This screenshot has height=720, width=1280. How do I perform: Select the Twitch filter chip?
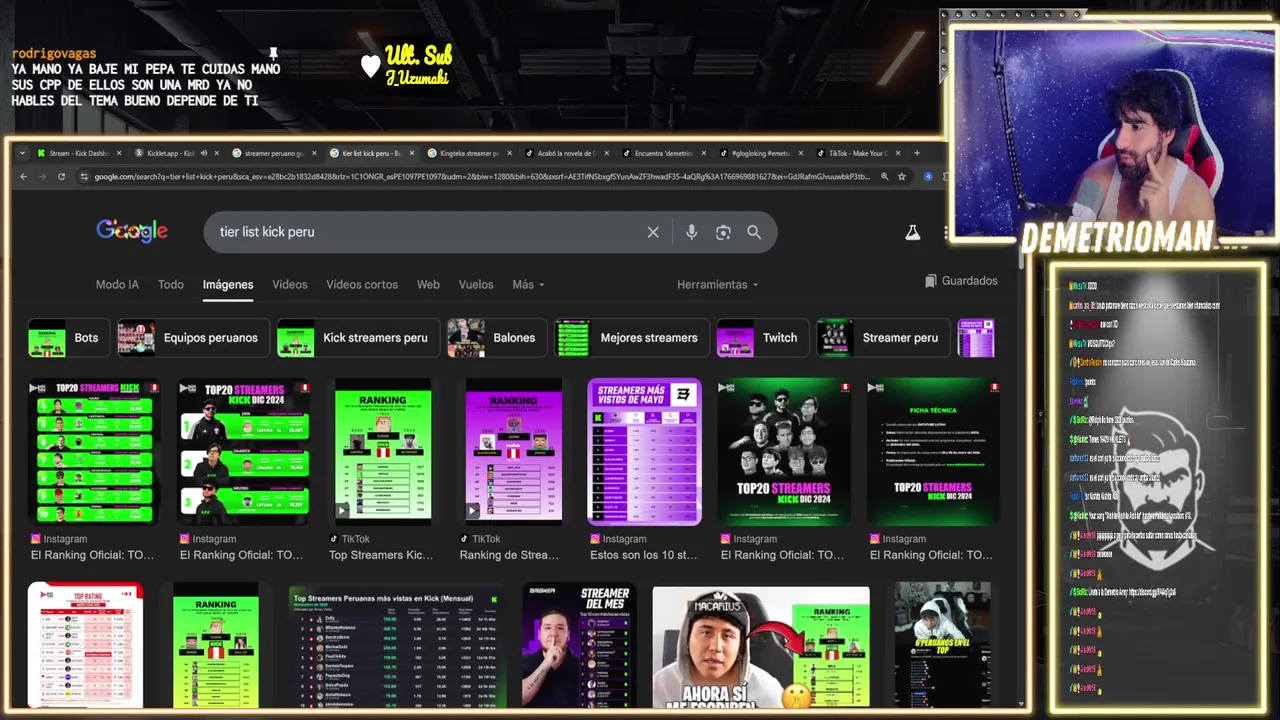762,338
